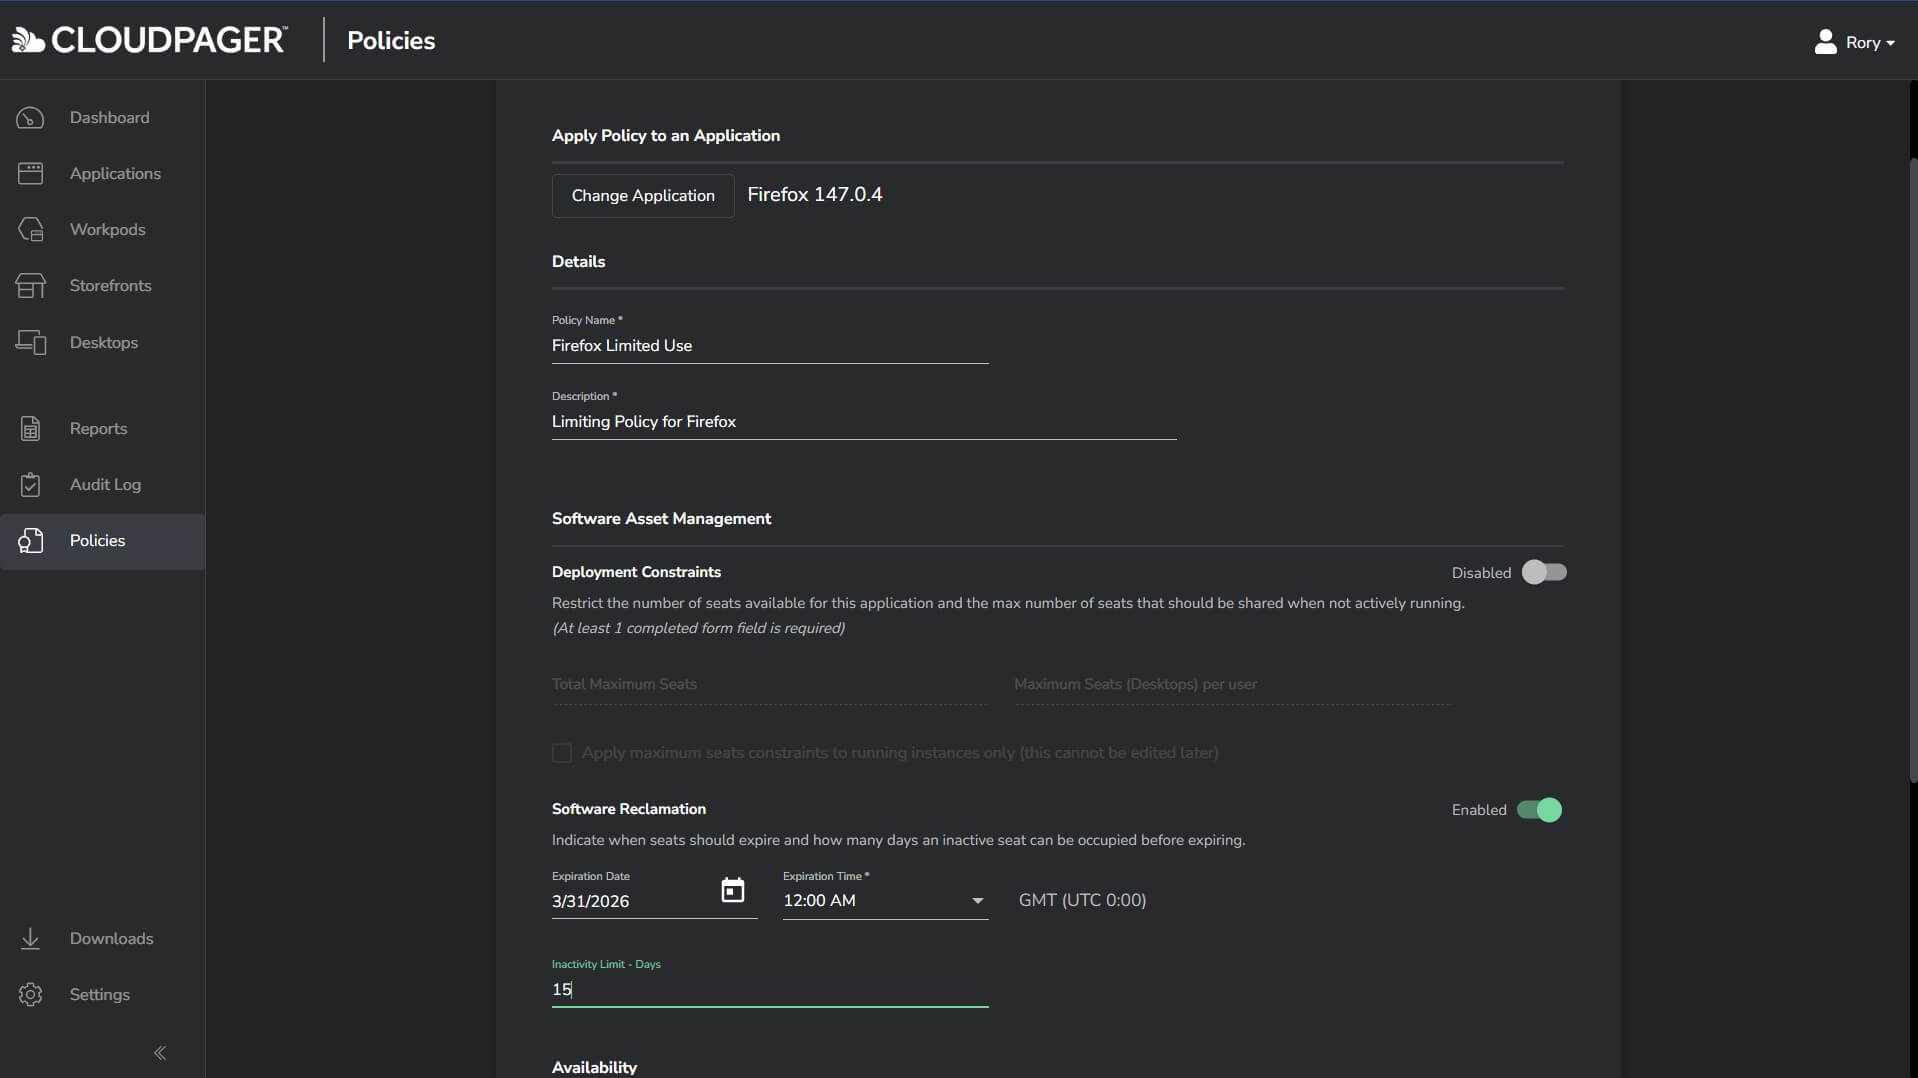Open Applications from the sidebar
1918x1078 pixels.
102,174
